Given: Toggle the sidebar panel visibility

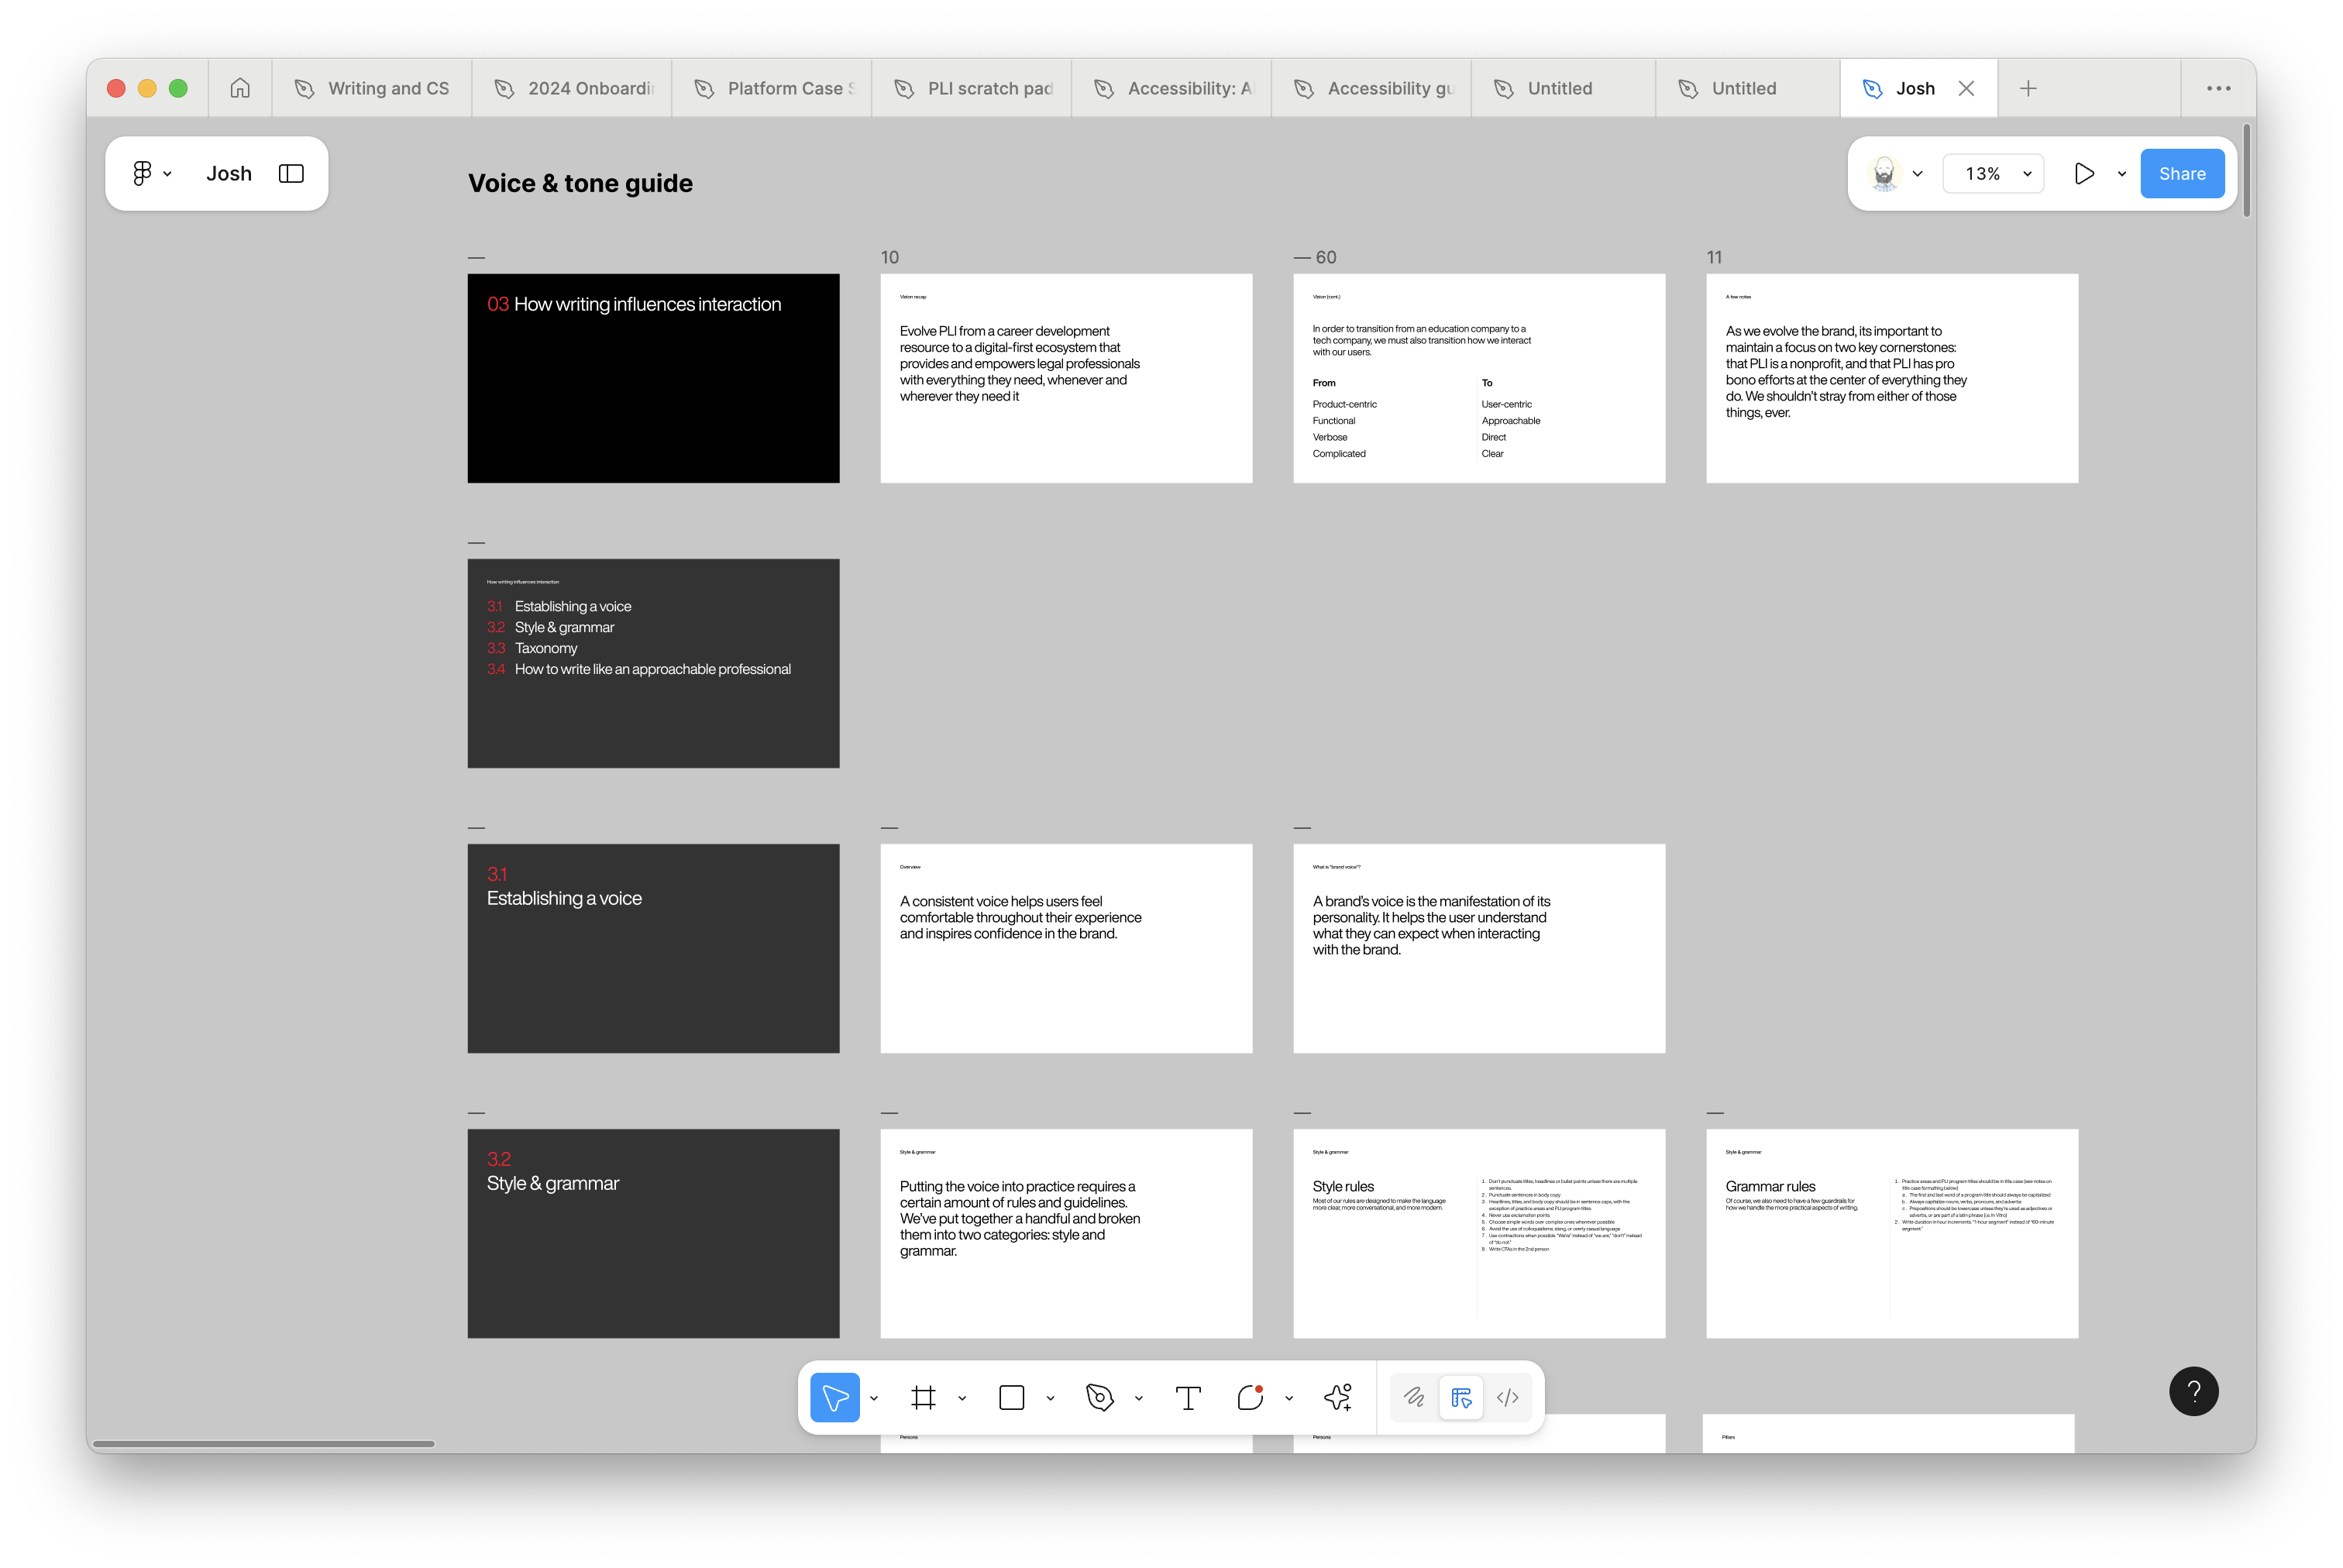Looking at the screenshot, I should [x=291, y=173].
